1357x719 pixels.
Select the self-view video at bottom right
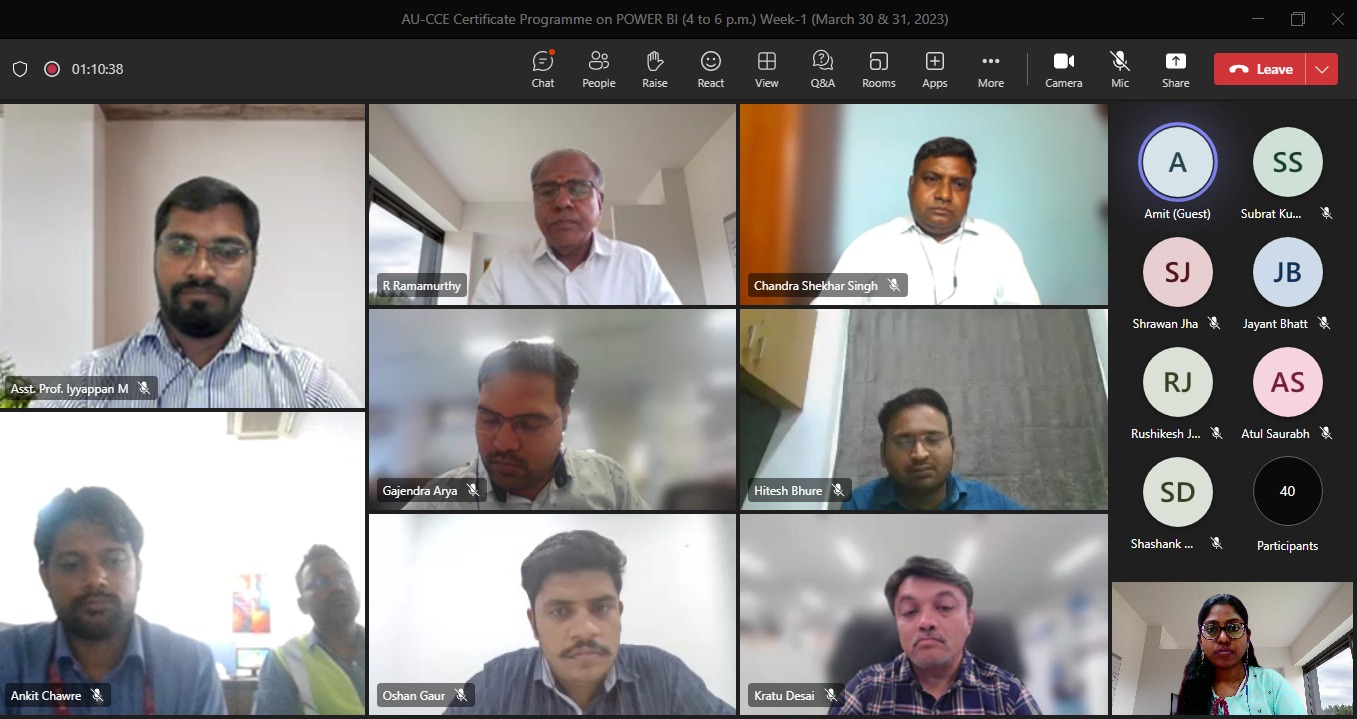point(1232,648)
